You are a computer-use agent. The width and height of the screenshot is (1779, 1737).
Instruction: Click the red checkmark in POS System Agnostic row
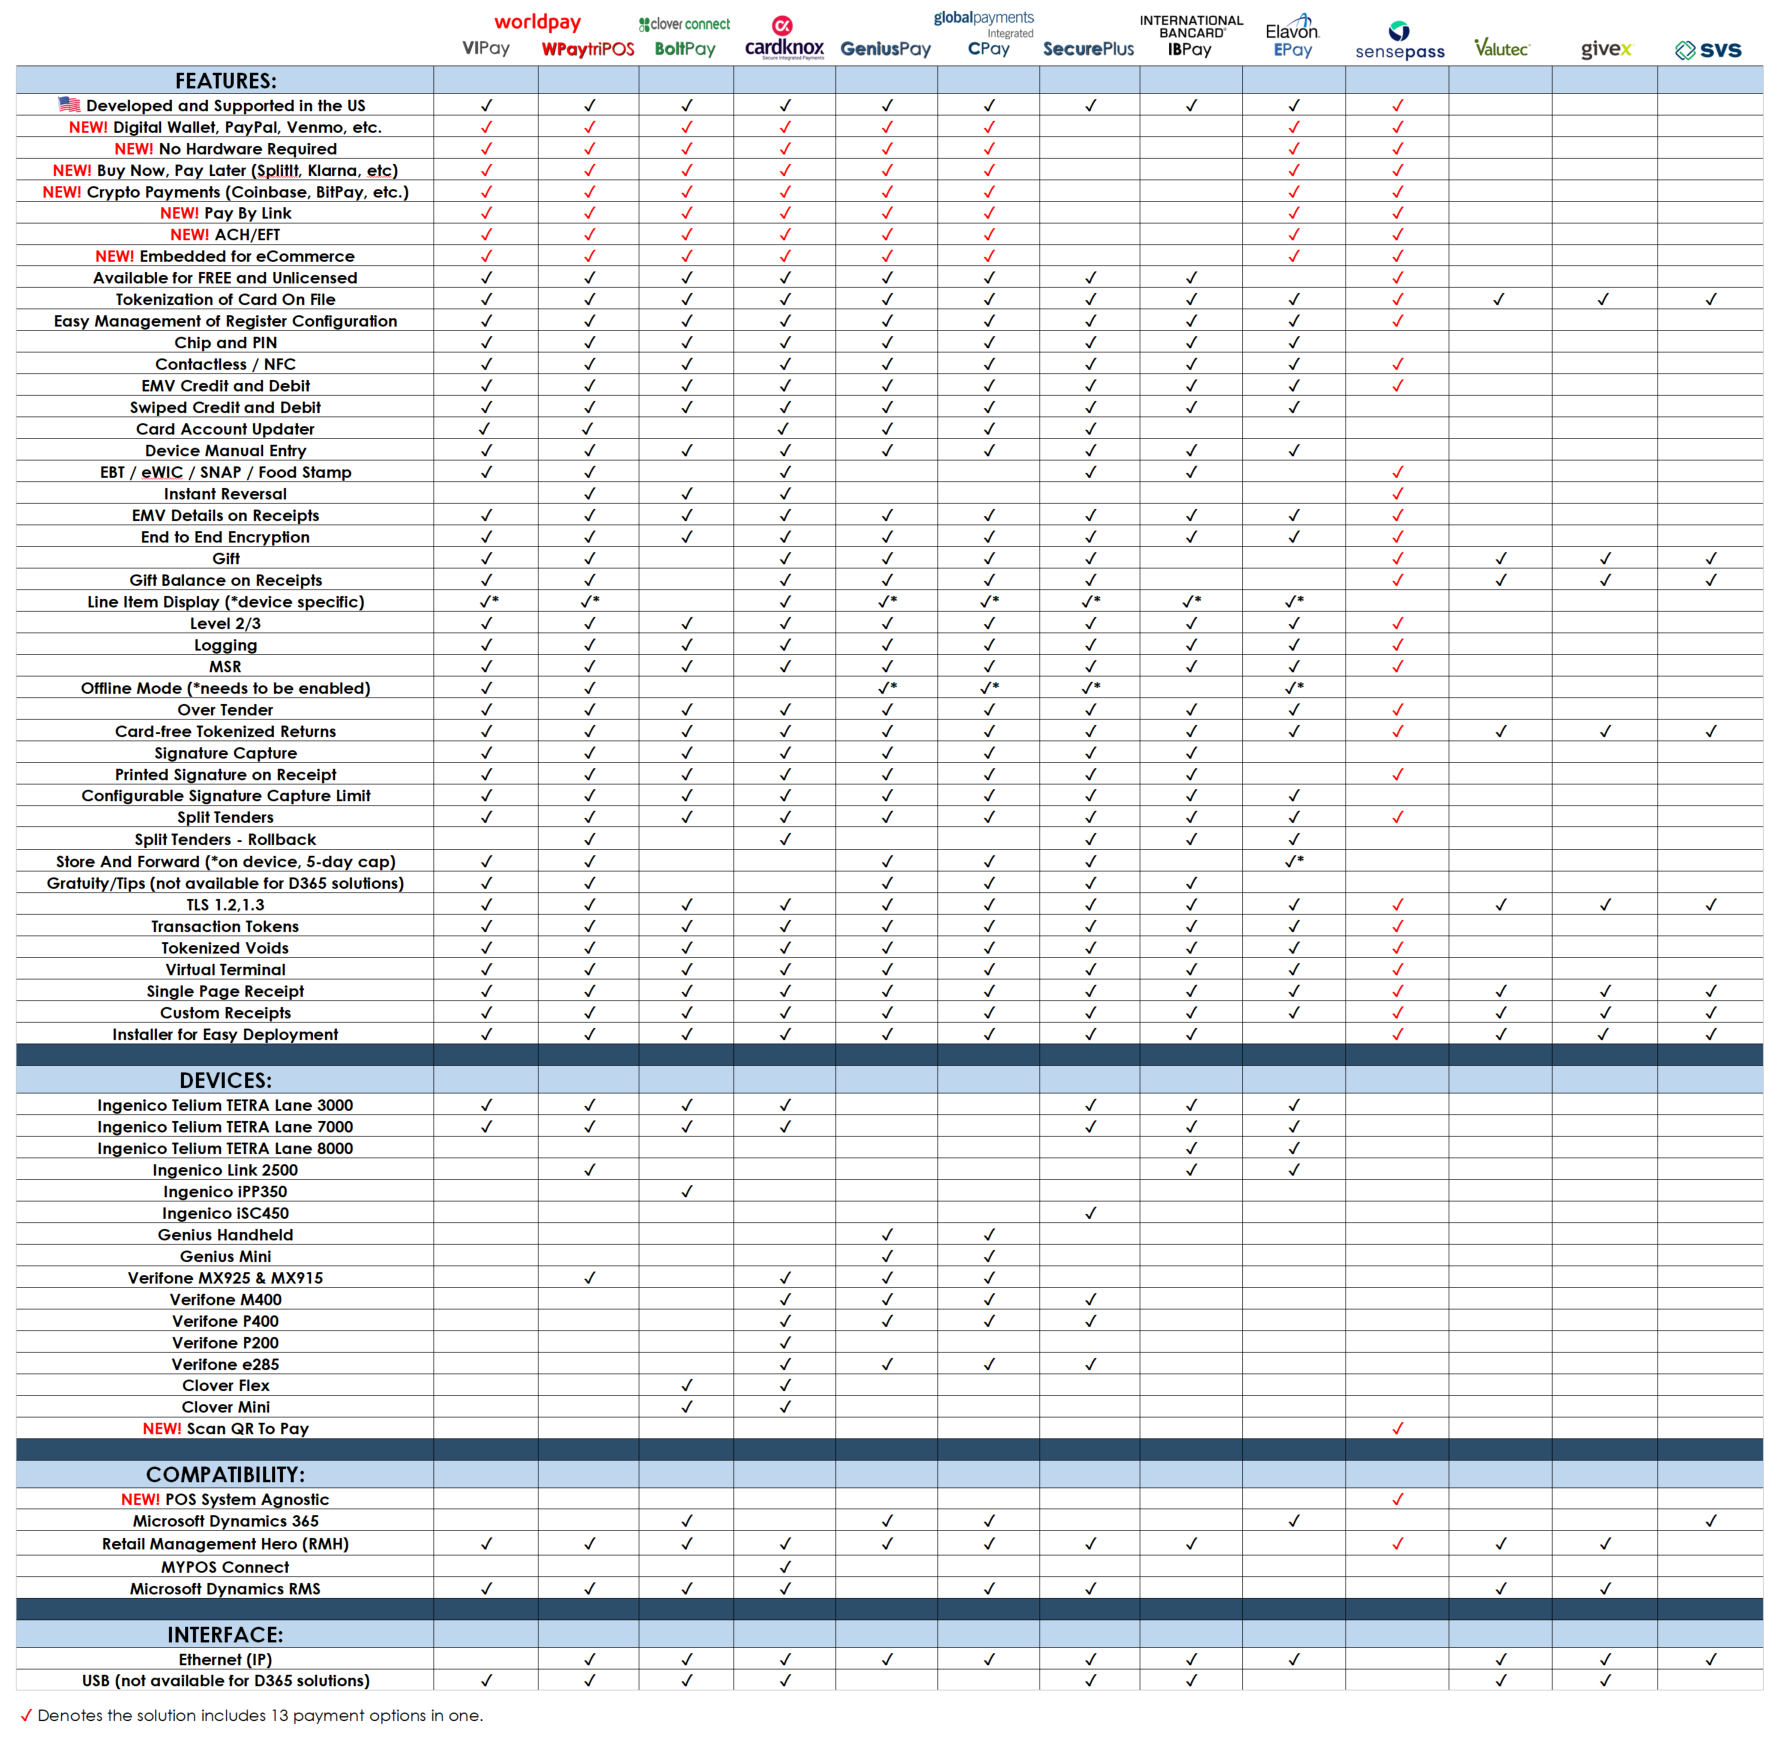tap(1398, 1499)
